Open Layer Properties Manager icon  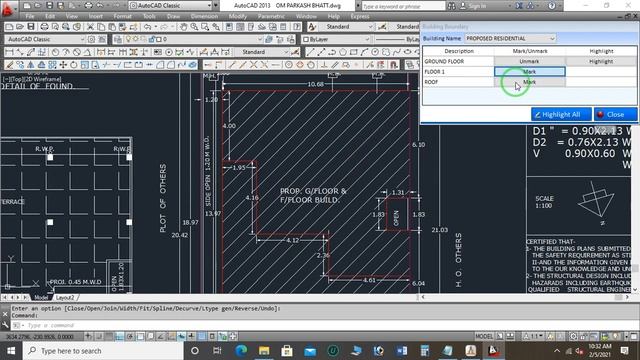click(118, 40)
